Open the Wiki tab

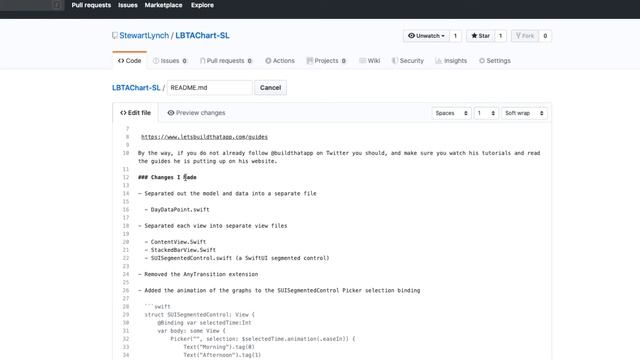pyautogui.click(x=369, y=60)
